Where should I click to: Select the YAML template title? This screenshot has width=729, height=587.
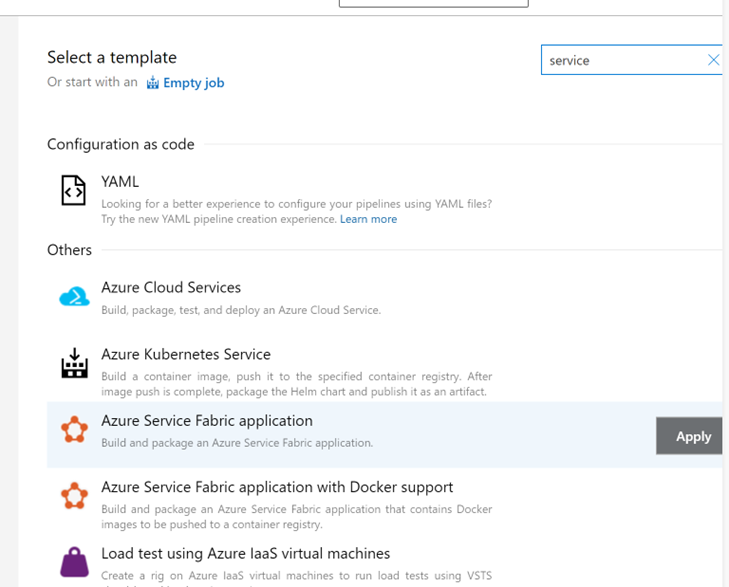tap(120, 182)
